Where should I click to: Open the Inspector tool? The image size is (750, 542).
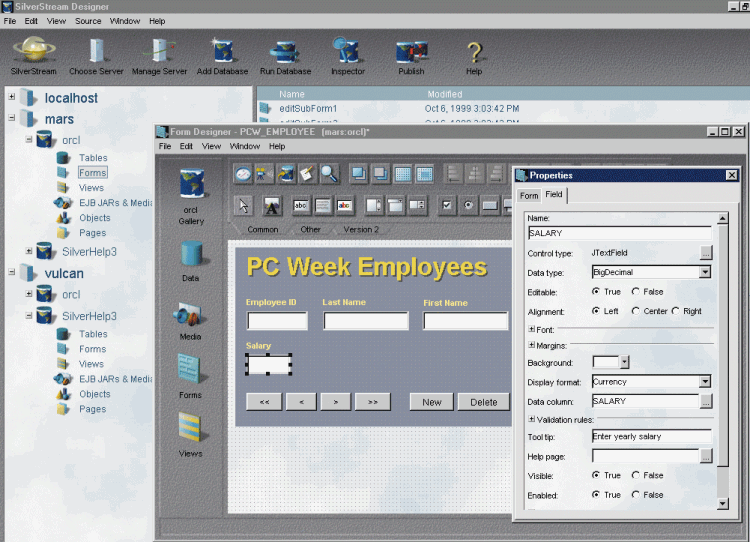point(347,50)
